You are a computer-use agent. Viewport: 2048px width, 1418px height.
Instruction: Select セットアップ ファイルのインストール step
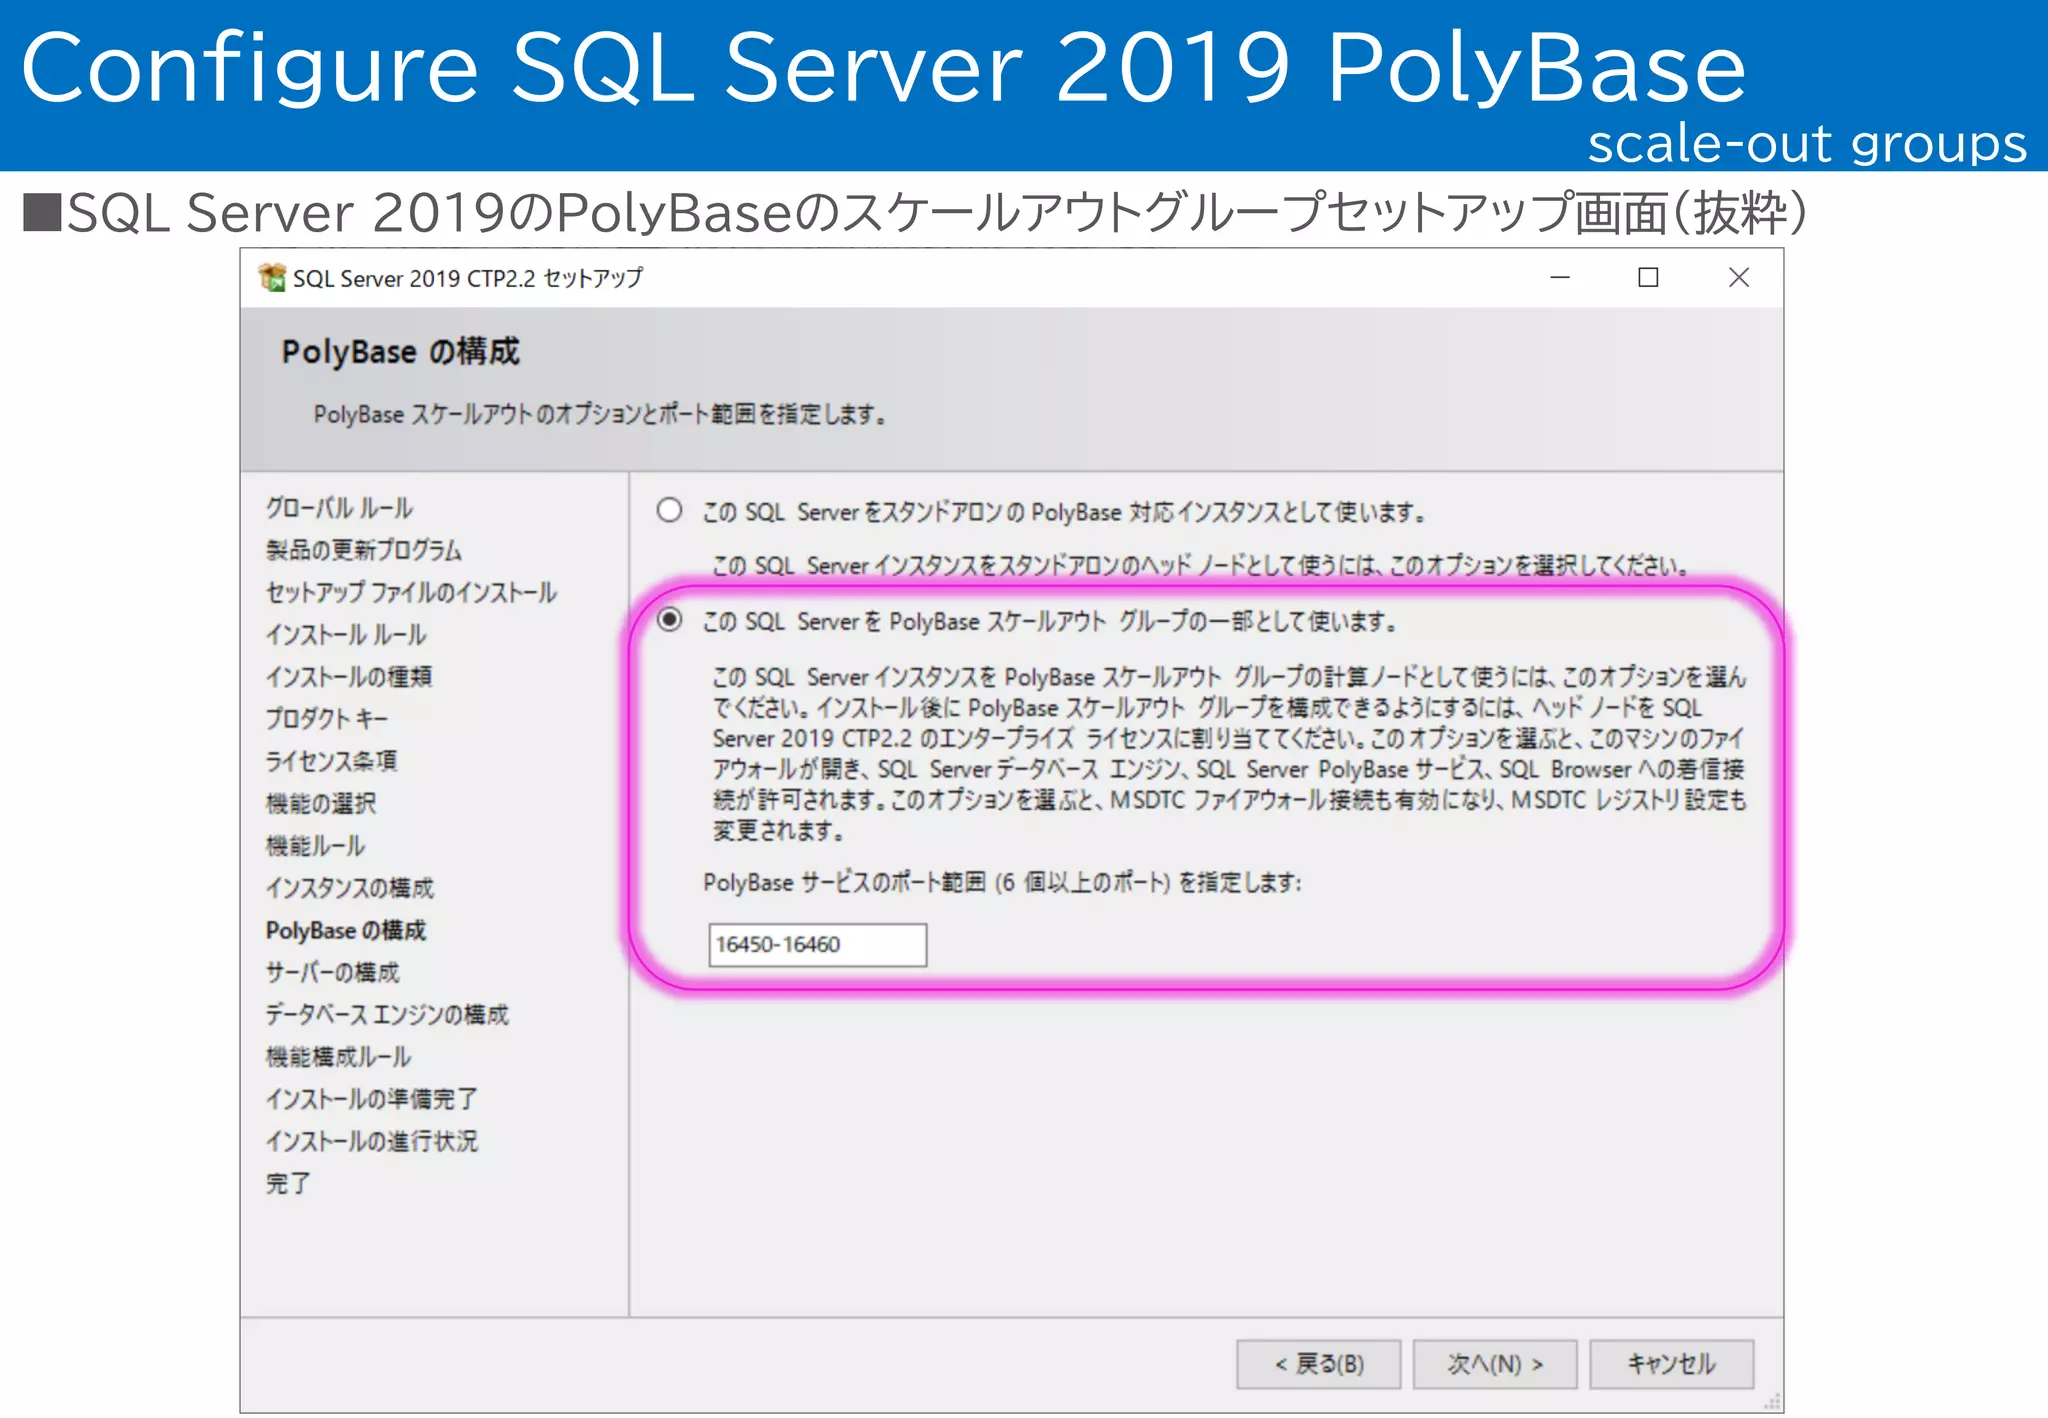tap(411, 592)
